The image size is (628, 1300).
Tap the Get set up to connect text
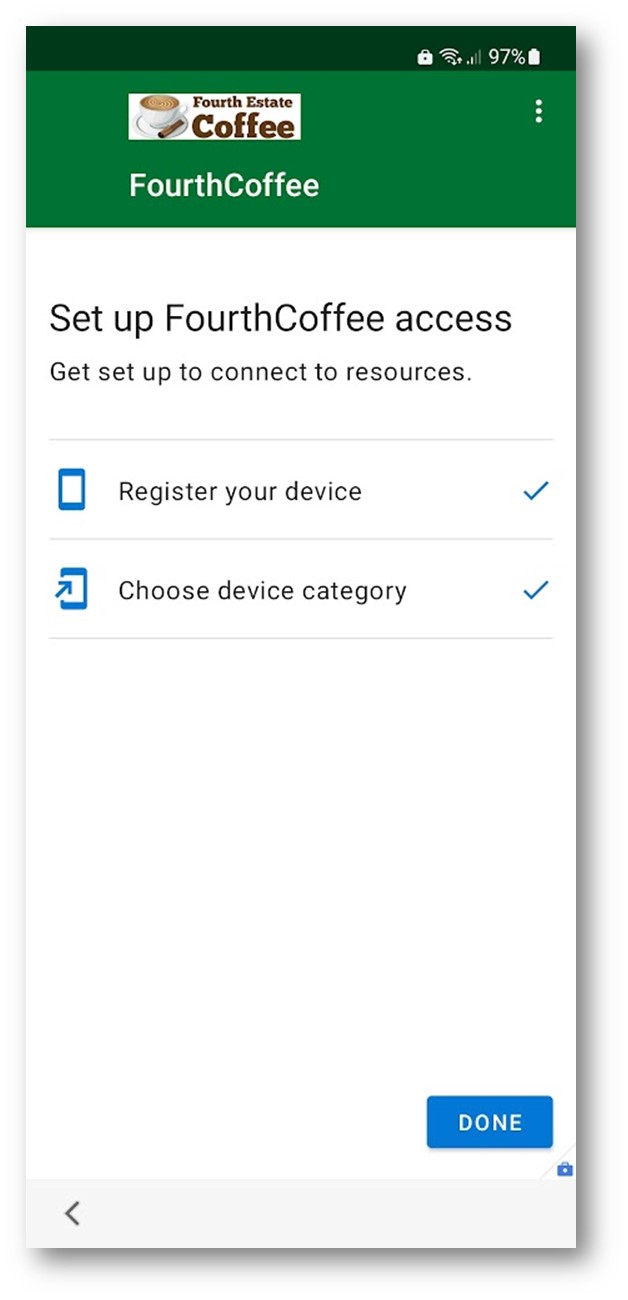pyautogui.click(x=260, y=372)
